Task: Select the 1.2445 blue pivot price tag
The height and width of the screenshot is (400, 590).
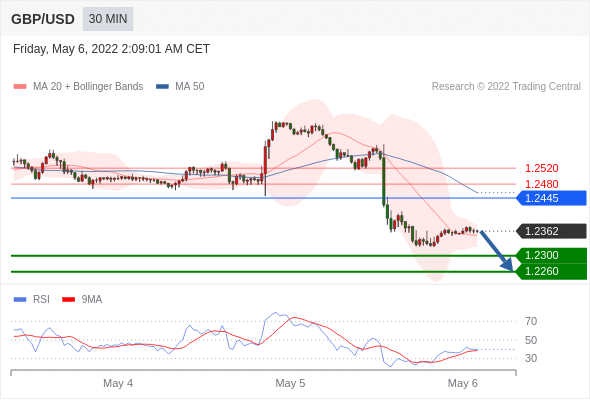Action: [551, 198]
